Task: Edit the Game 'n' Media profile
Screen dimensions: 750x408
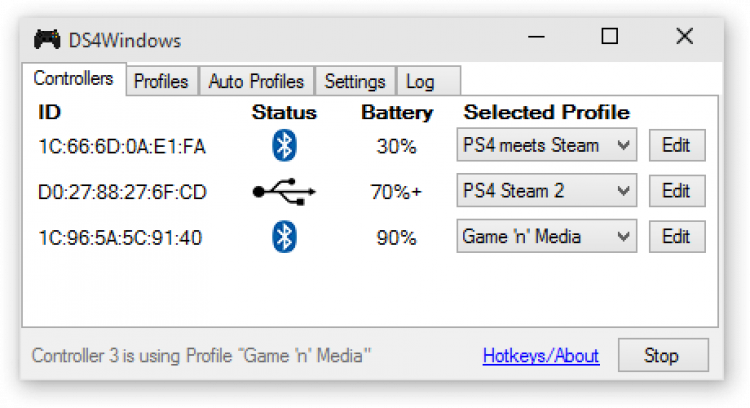Action: coord(676,237)
